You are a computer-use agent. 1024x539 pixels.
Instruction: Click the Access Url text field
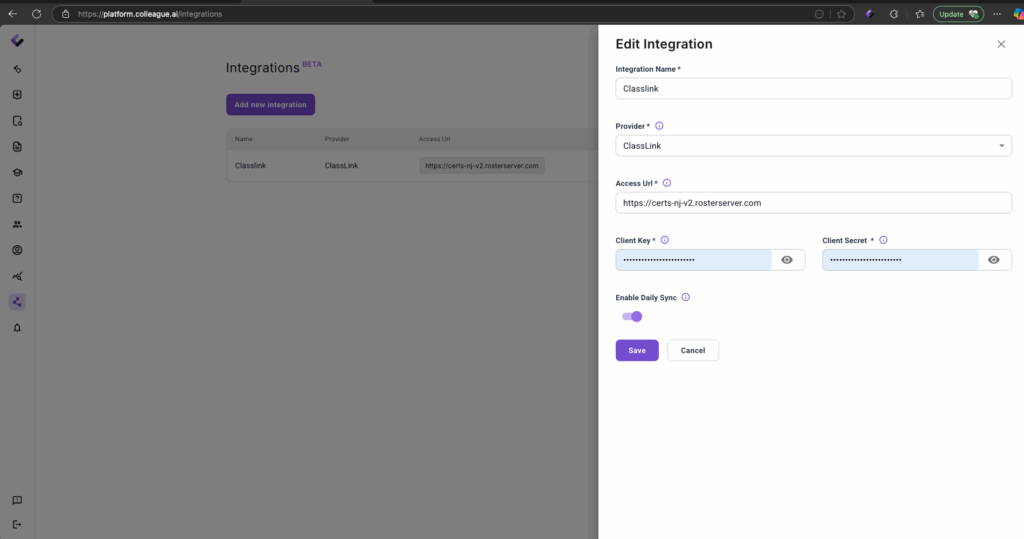(813, 203)
